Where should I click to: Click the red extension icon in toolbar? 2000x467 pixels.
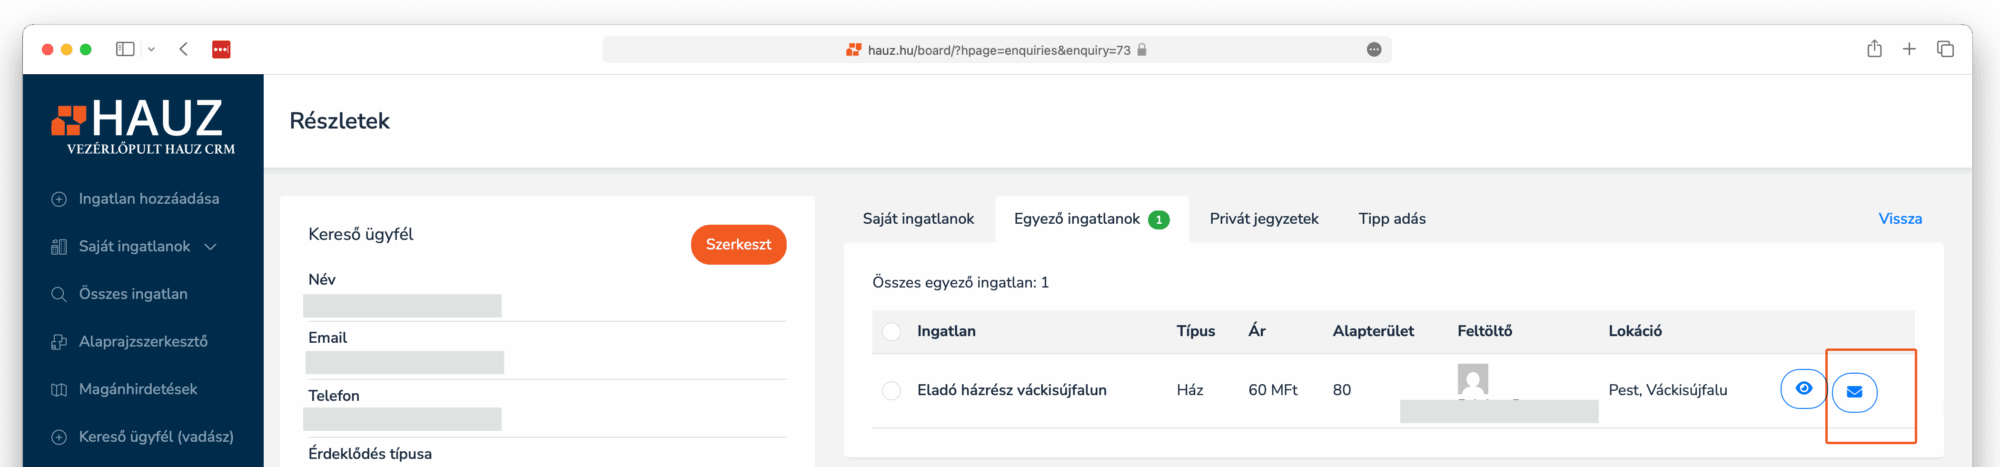pyautogui.click(x=221, y=49)
